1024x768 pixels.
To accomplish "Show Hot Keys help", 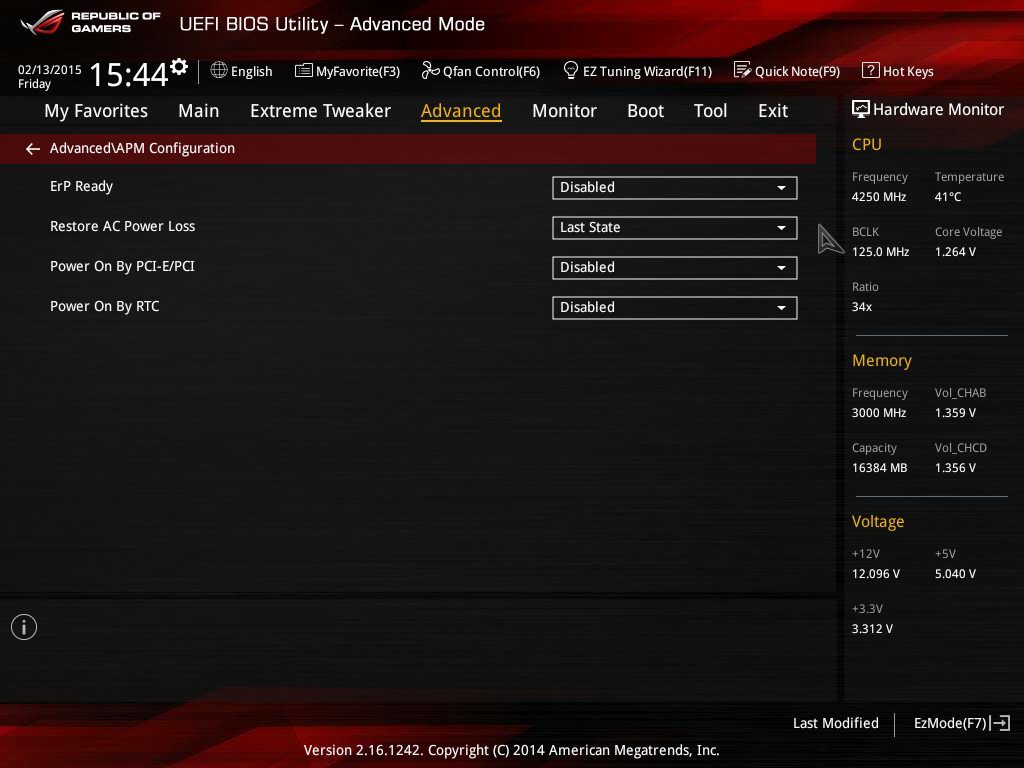I will [x=908, y=71].
